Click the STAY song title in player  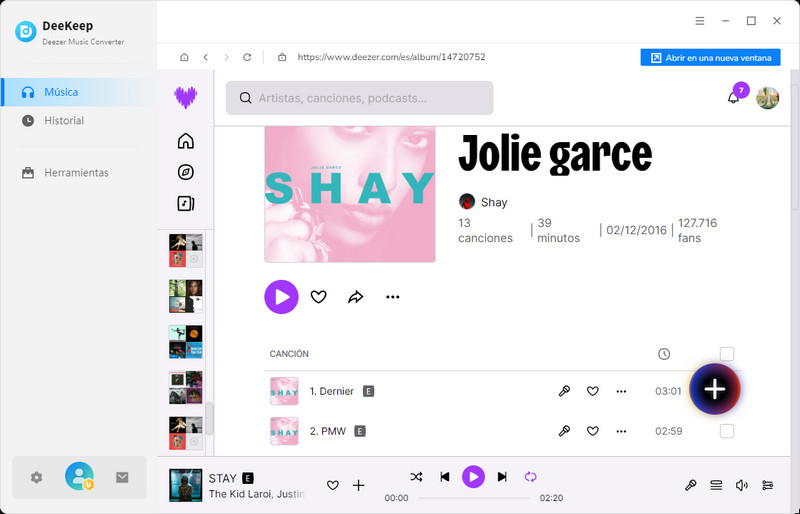222,478
